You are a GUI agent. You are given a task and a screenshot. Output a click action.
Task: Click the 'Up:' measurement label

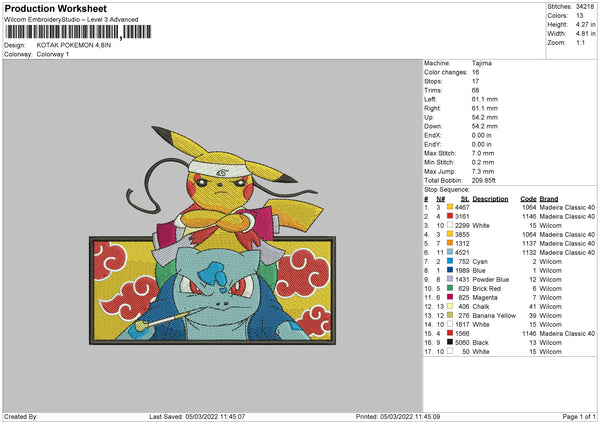point(429,117)
